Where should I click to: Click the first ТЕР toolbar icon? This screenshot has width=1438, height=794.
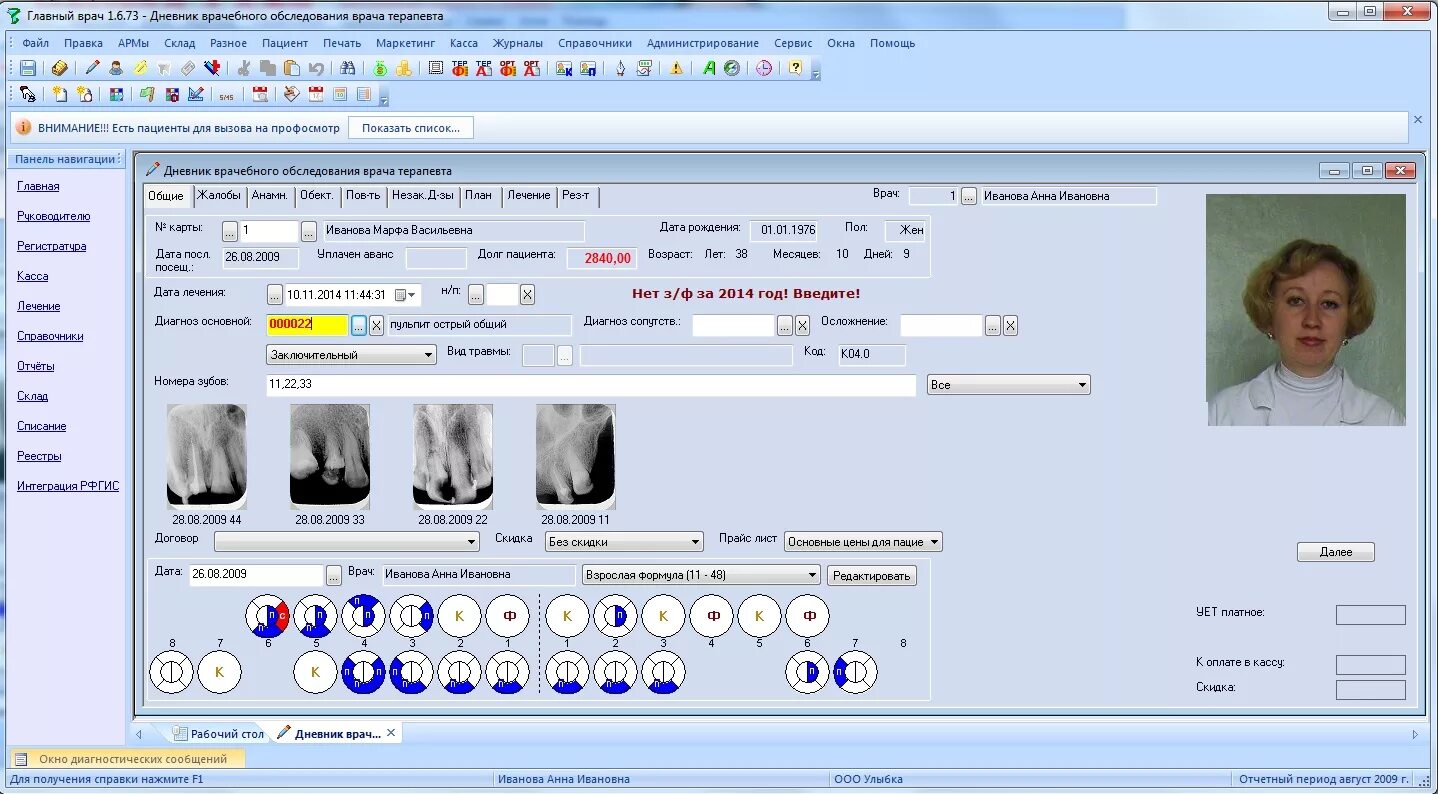pyautogui.click(x=460, y=68)
